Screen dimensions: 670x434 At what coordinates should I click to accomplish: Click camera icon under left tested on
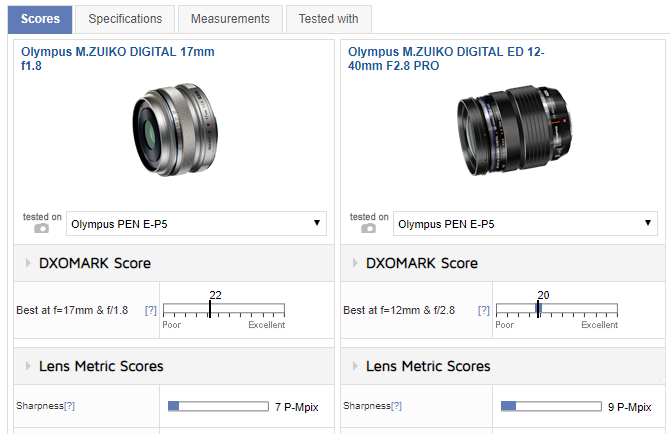coord(41,229)
